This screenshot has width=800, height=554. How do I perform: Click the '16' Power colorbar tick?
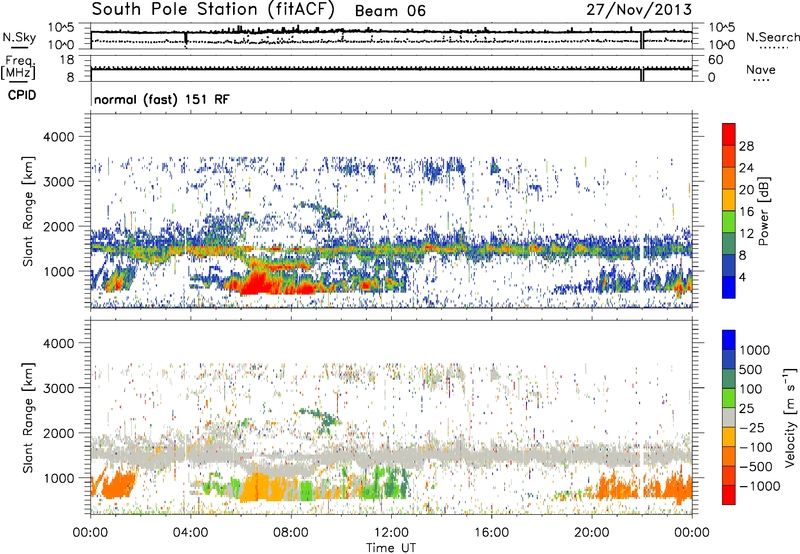tap(746, 212)
